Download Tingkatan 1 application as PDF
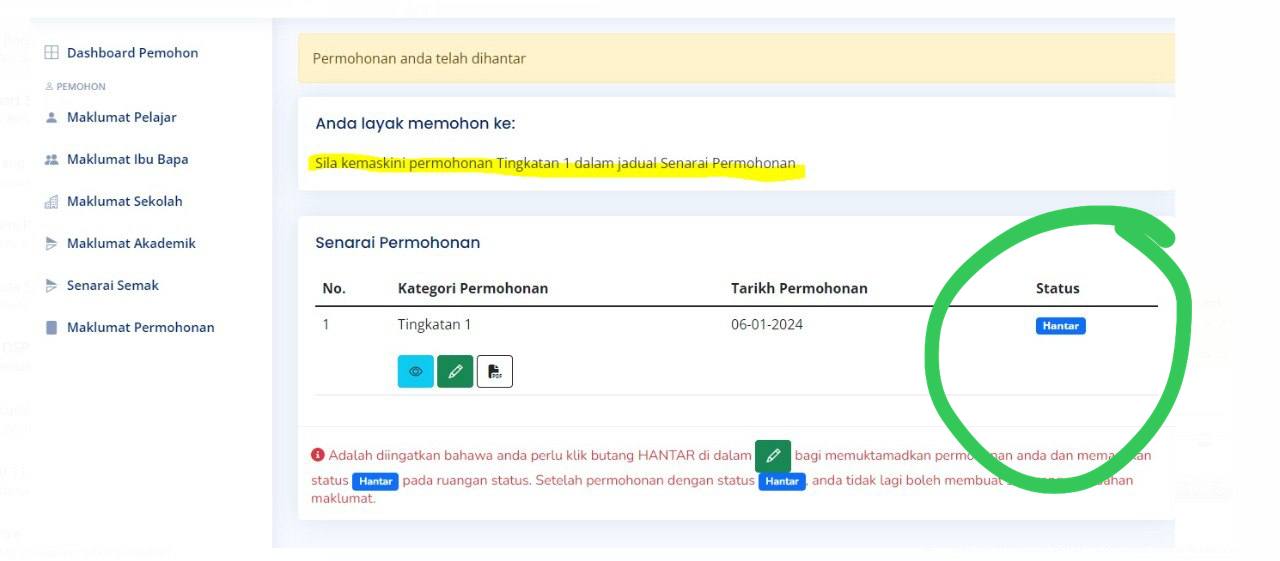Screen dimensions: 1280x561 [x=494, y=372]
